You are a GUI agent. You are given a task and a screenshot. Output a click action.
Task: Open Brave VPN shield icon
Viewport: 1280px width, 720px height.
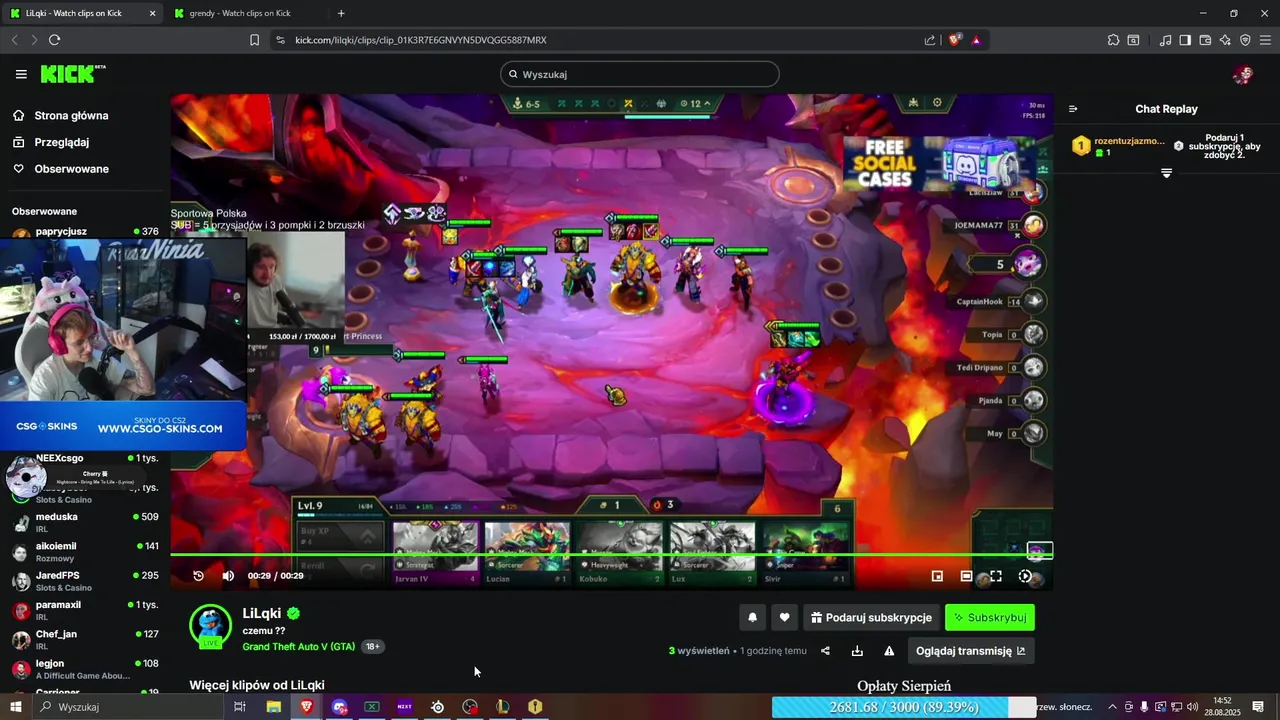pyautogui.click(x=1245, y=40)
